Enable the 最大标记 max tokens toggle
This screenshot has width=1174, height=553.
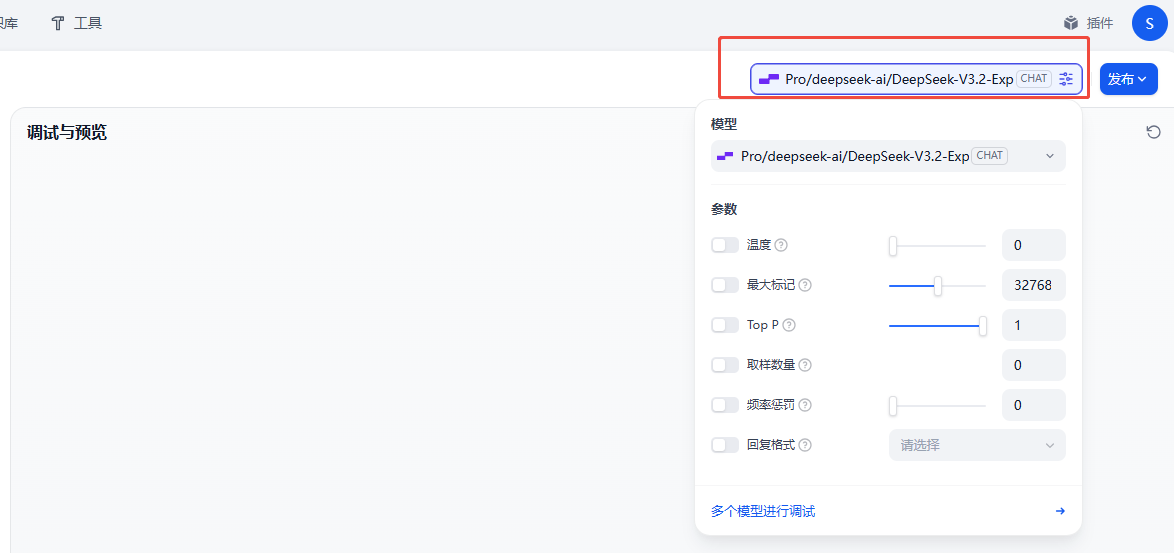click(725, 285)
